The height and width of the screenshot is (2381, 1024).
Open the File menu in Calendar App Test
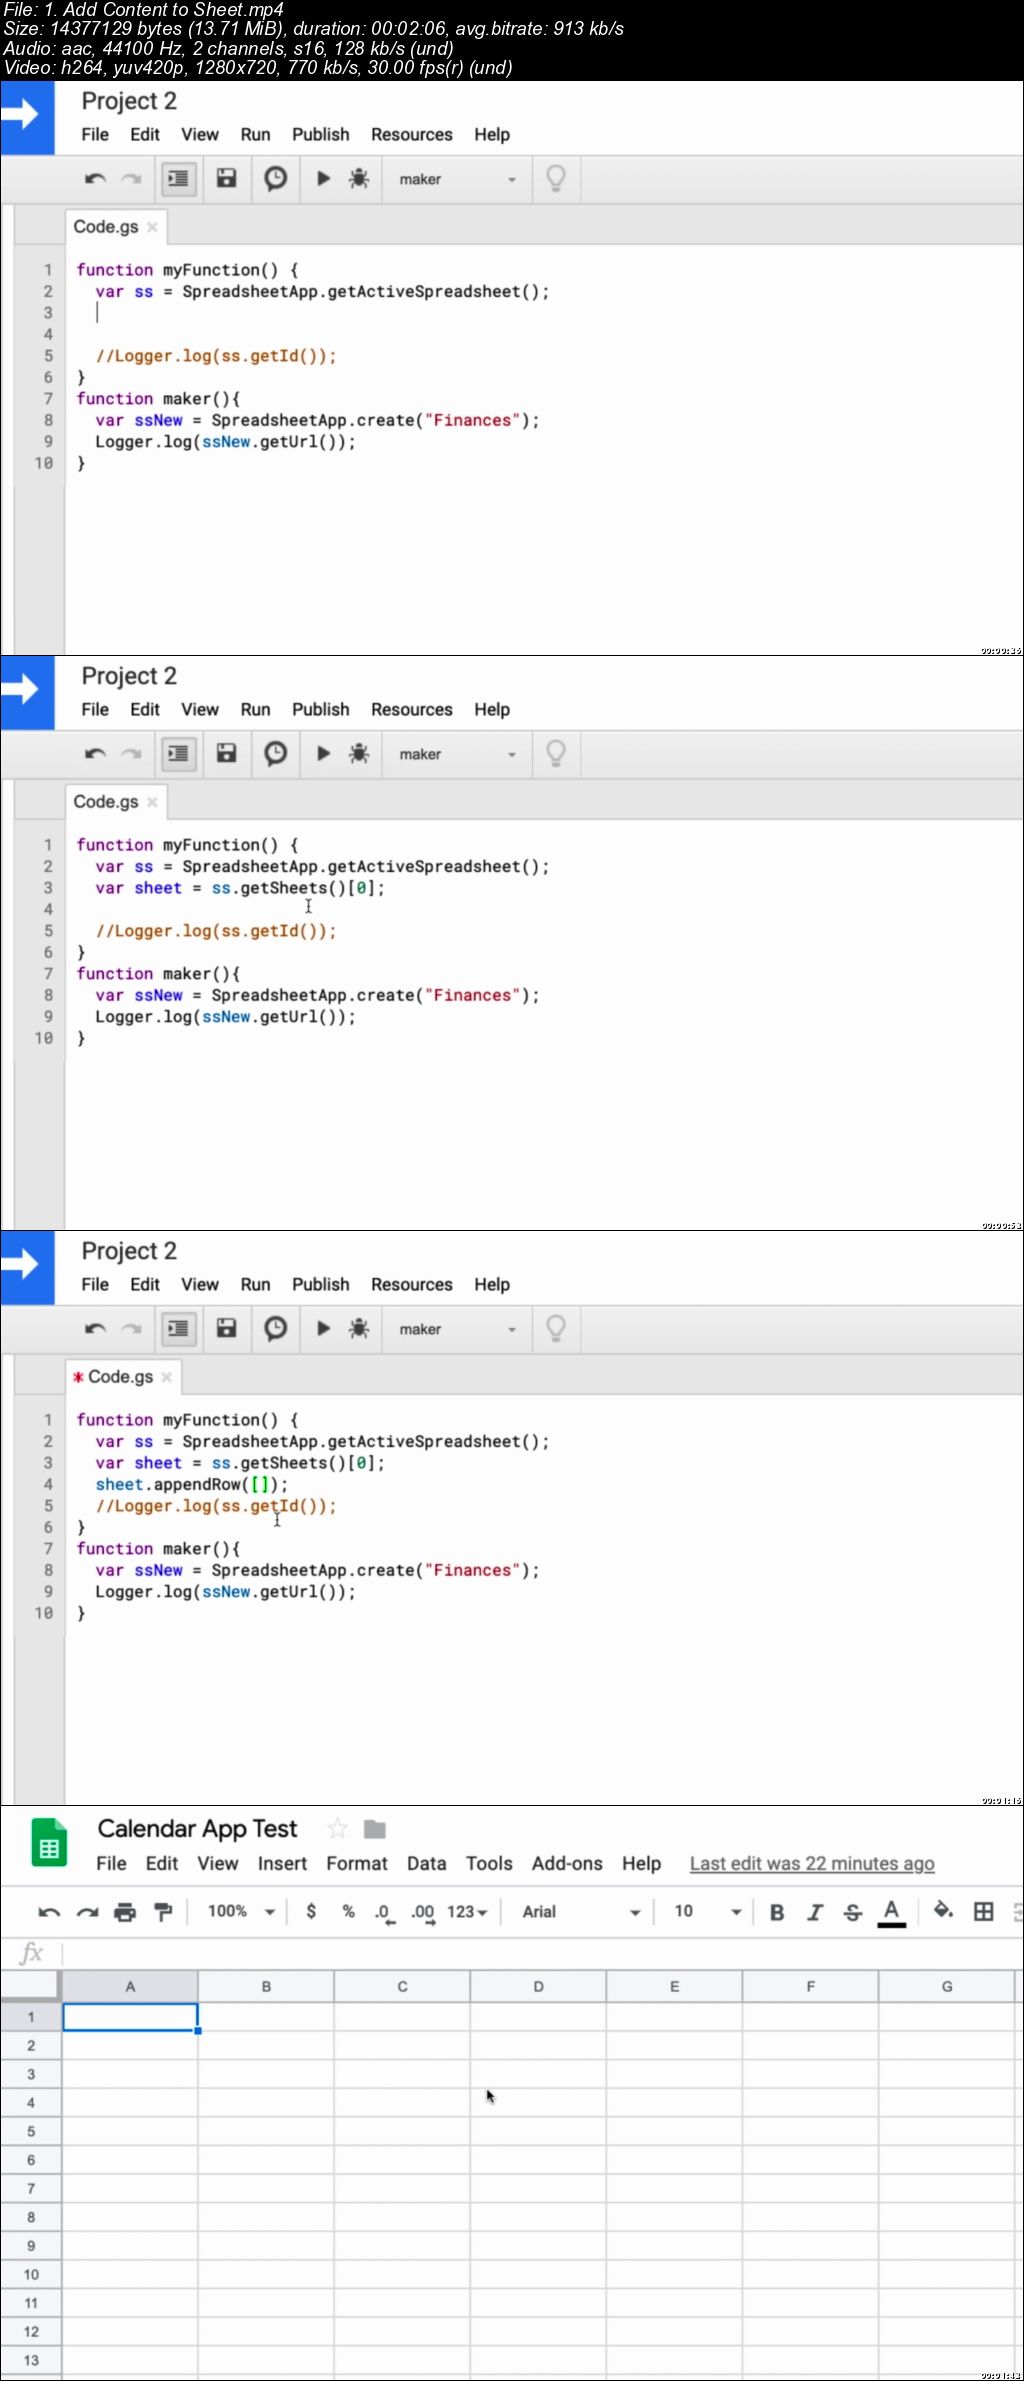pos(111,1863)
